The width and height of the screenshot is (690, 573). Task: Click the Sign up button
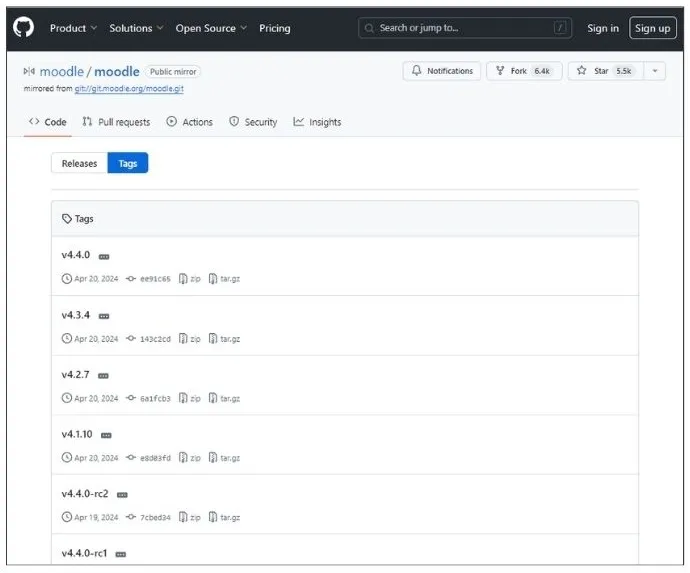coord(652,28)
